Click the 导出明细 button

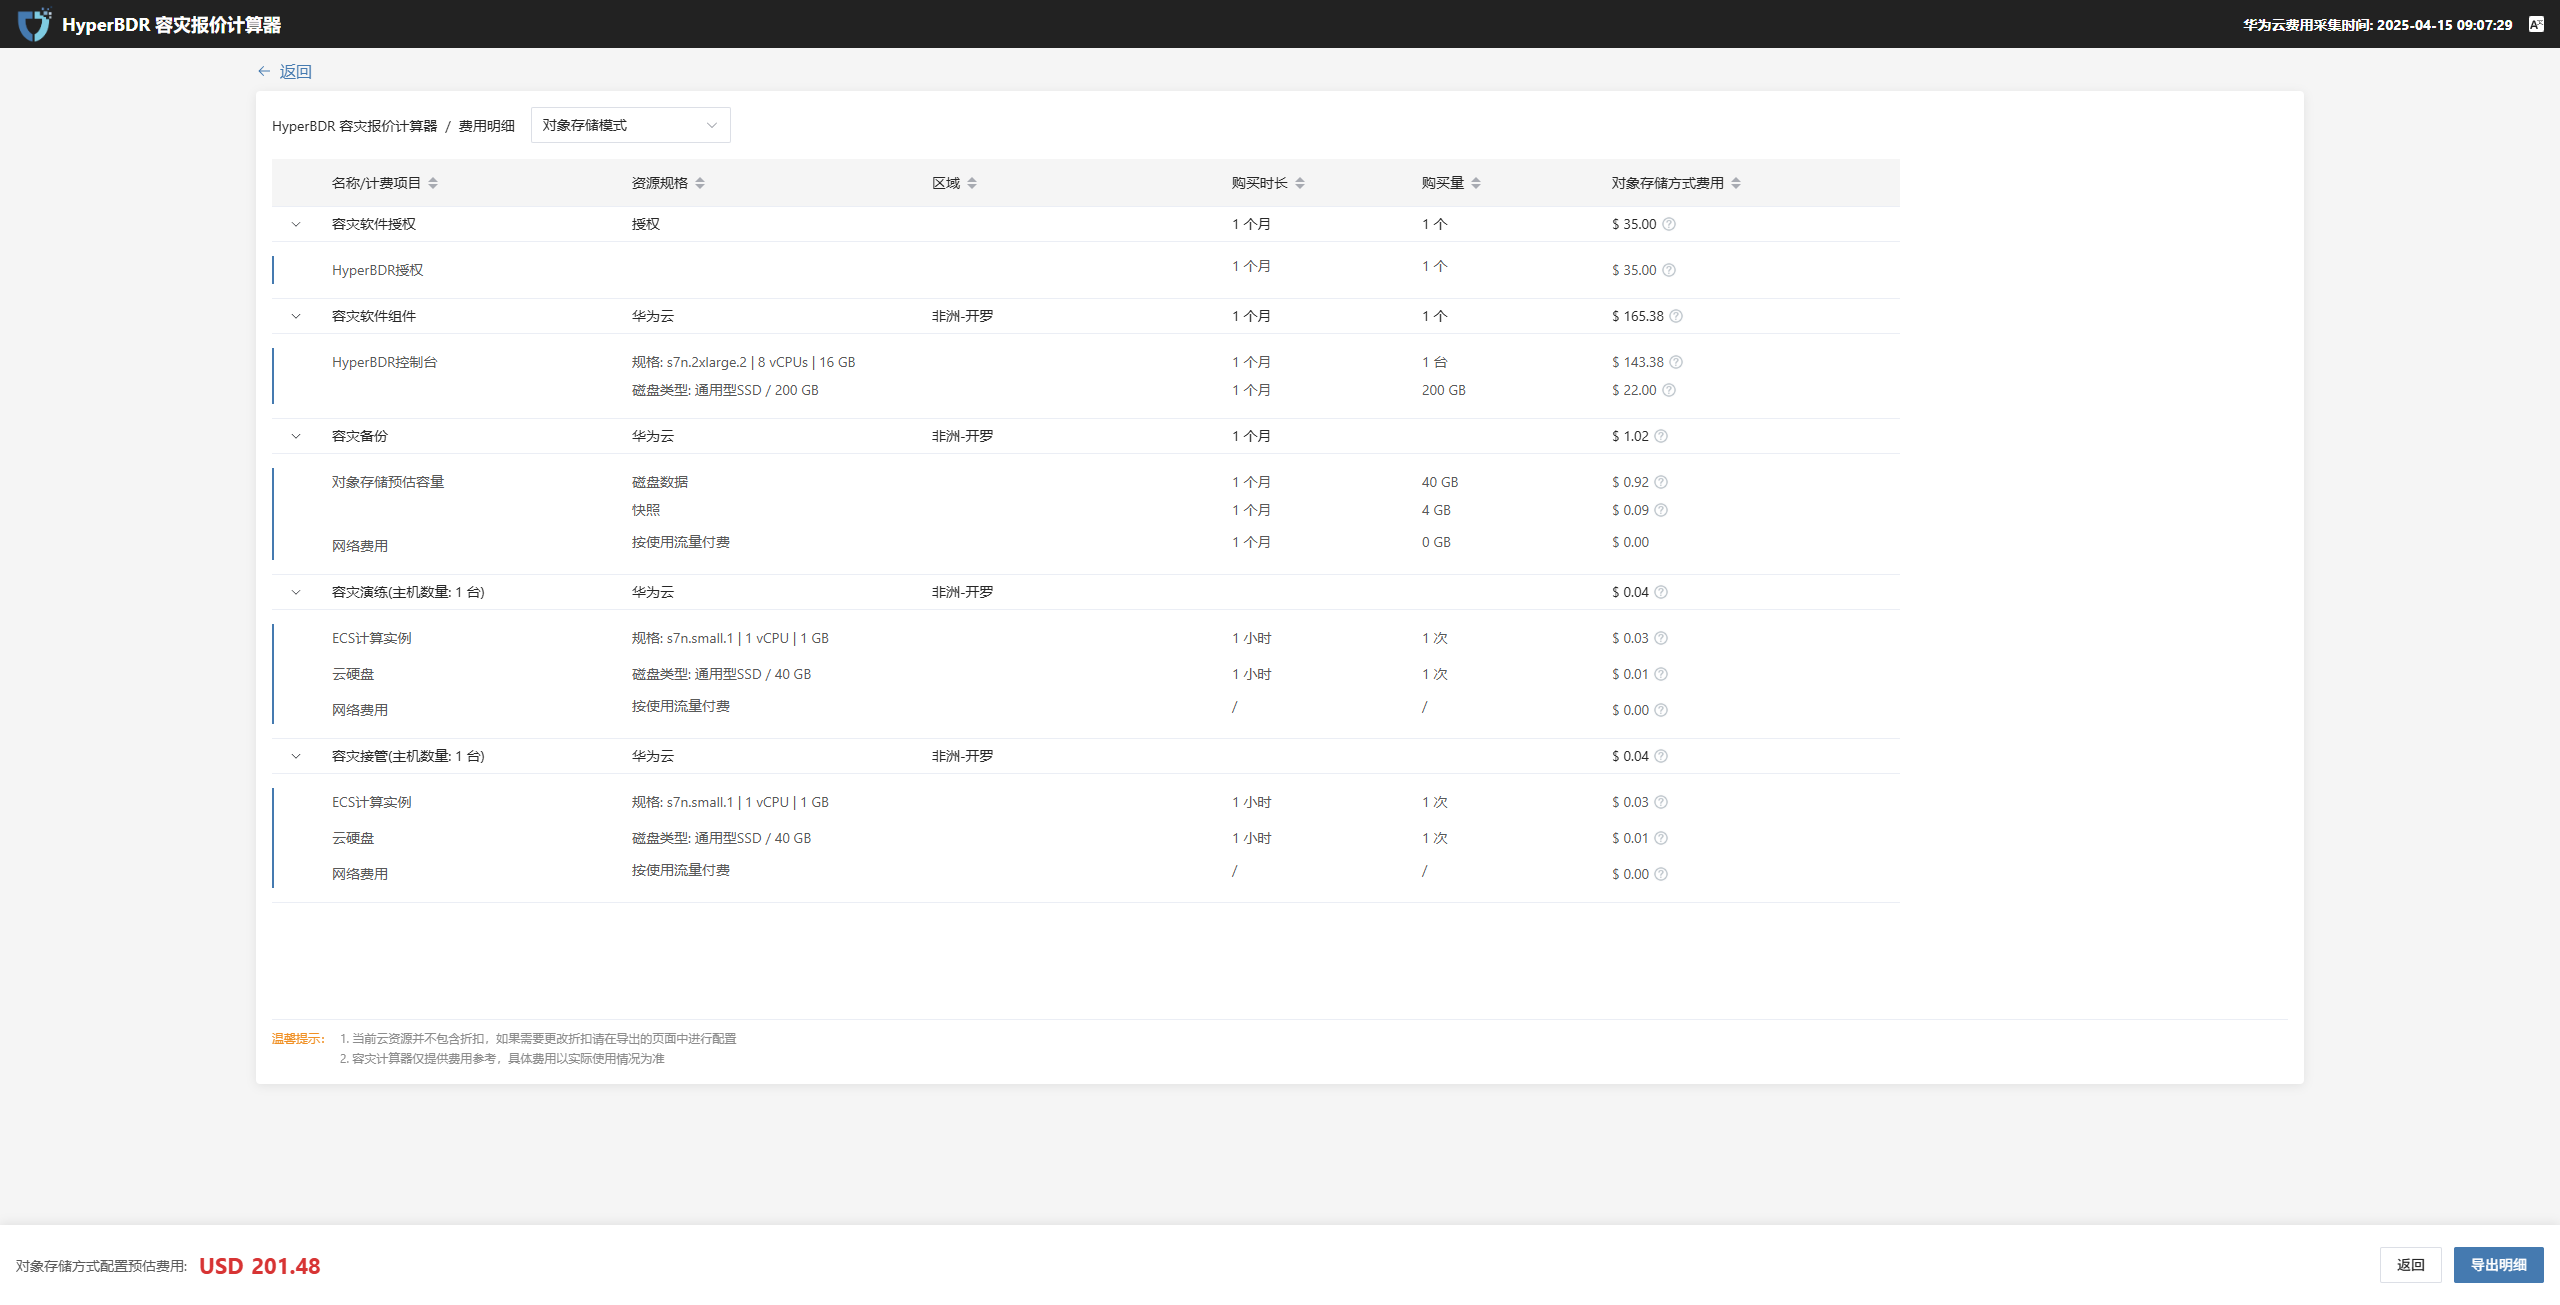tap(2498, 1265)
